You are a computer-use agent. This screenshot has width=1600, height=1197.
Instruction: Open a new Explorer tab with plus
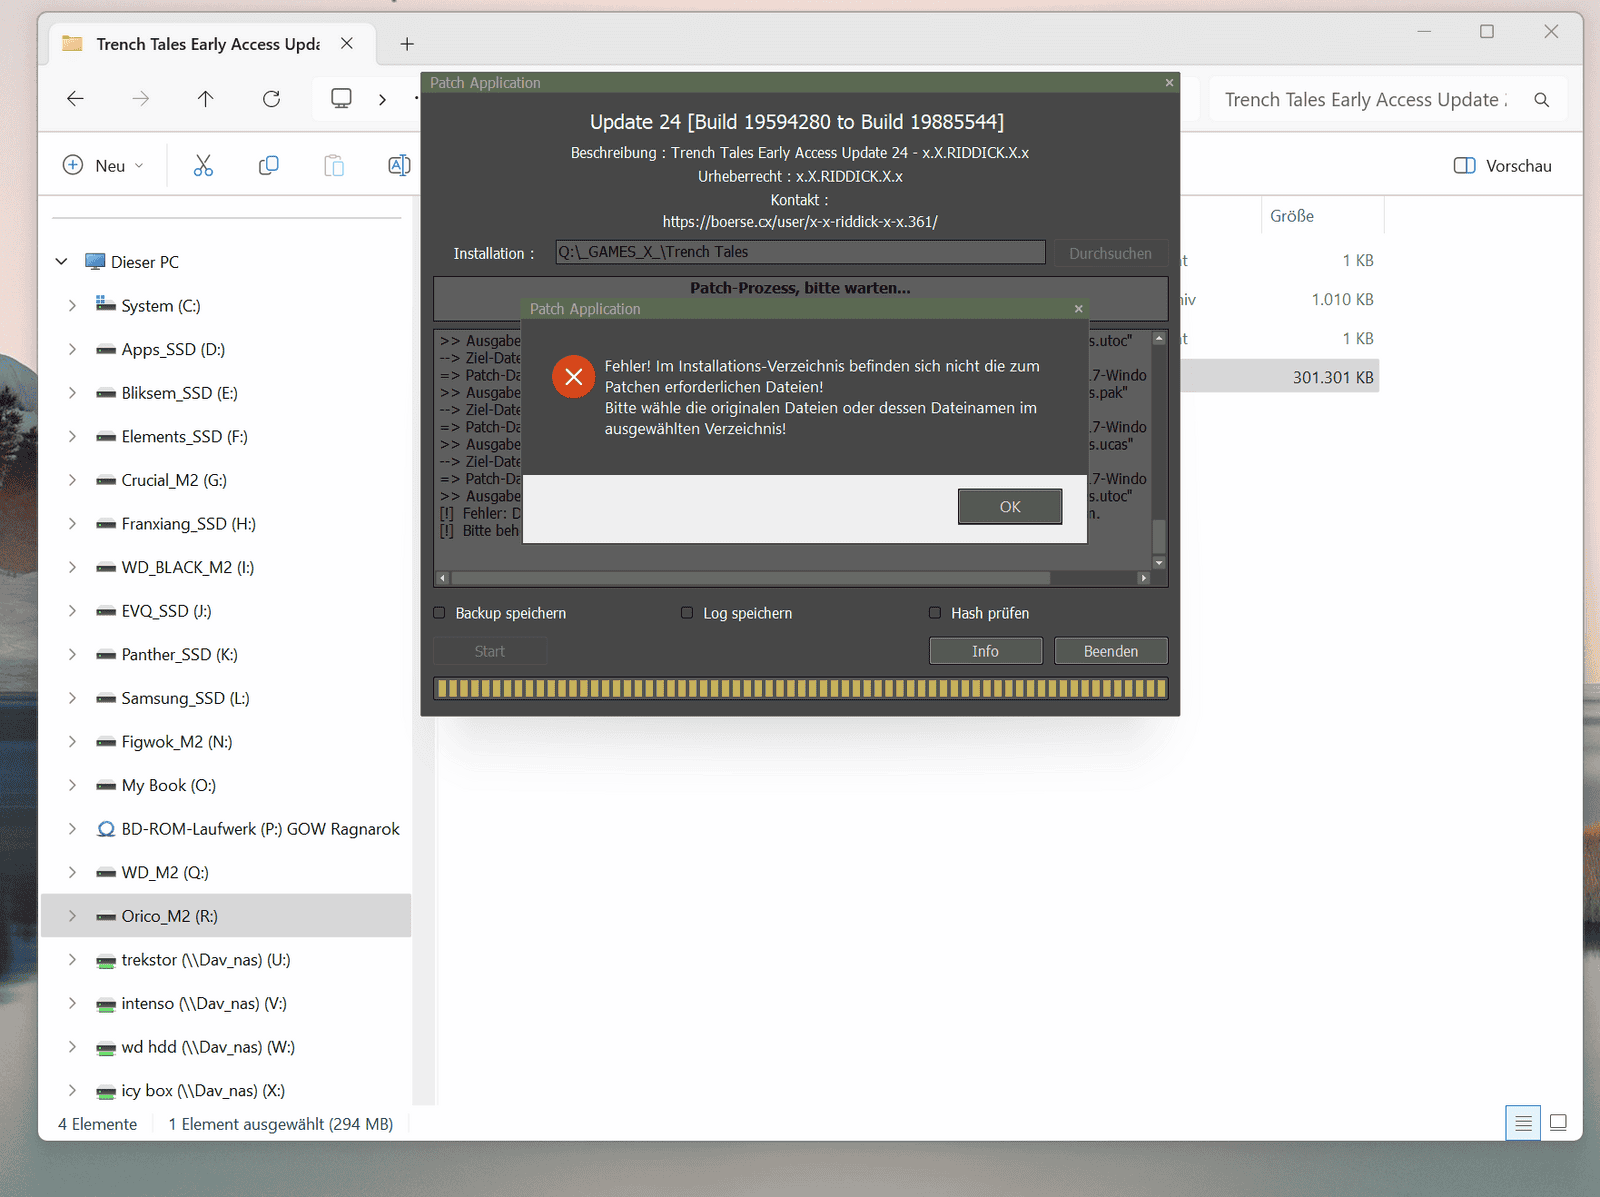407,44
